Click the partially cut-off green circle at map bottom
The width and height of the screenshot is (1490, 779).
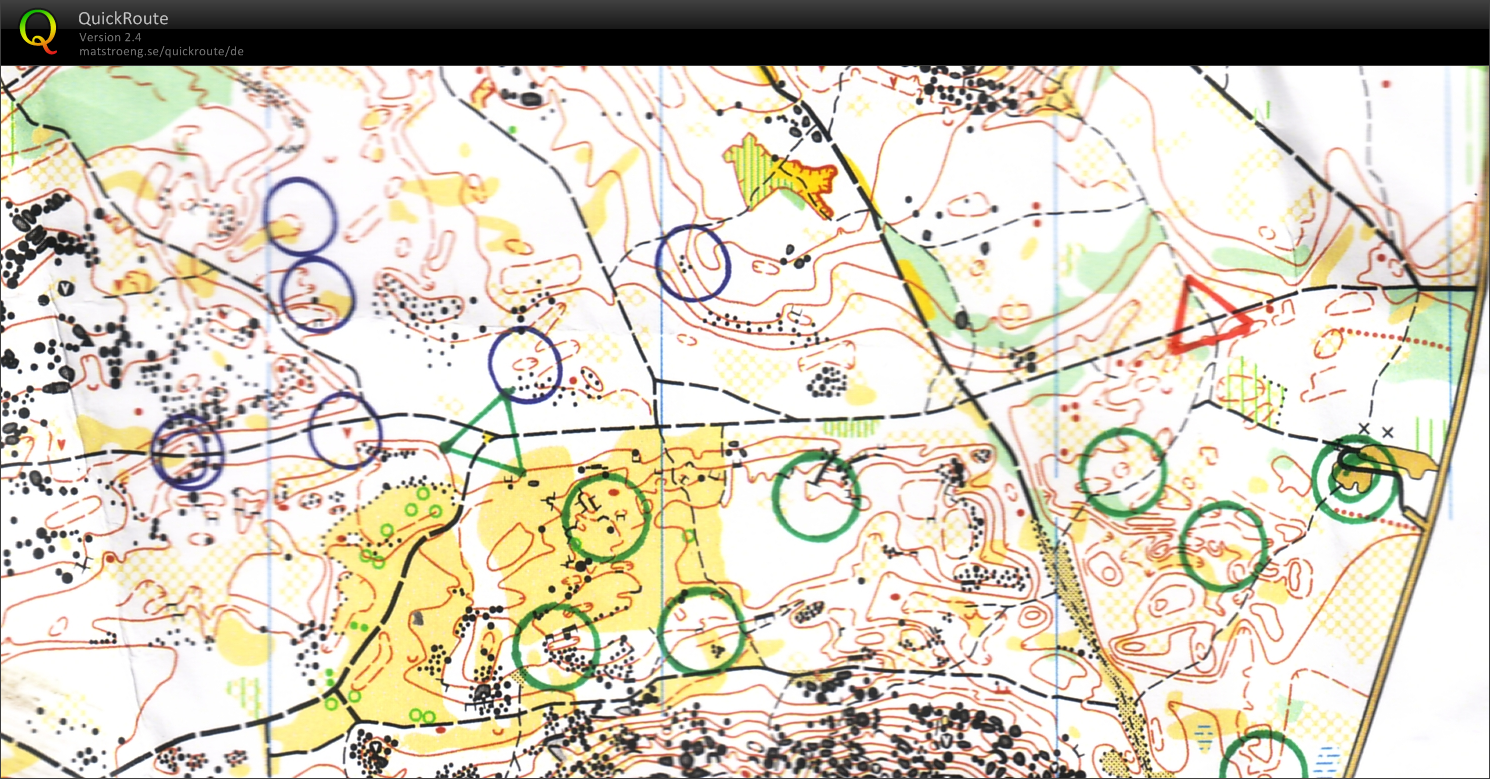tap(1263, 758)
